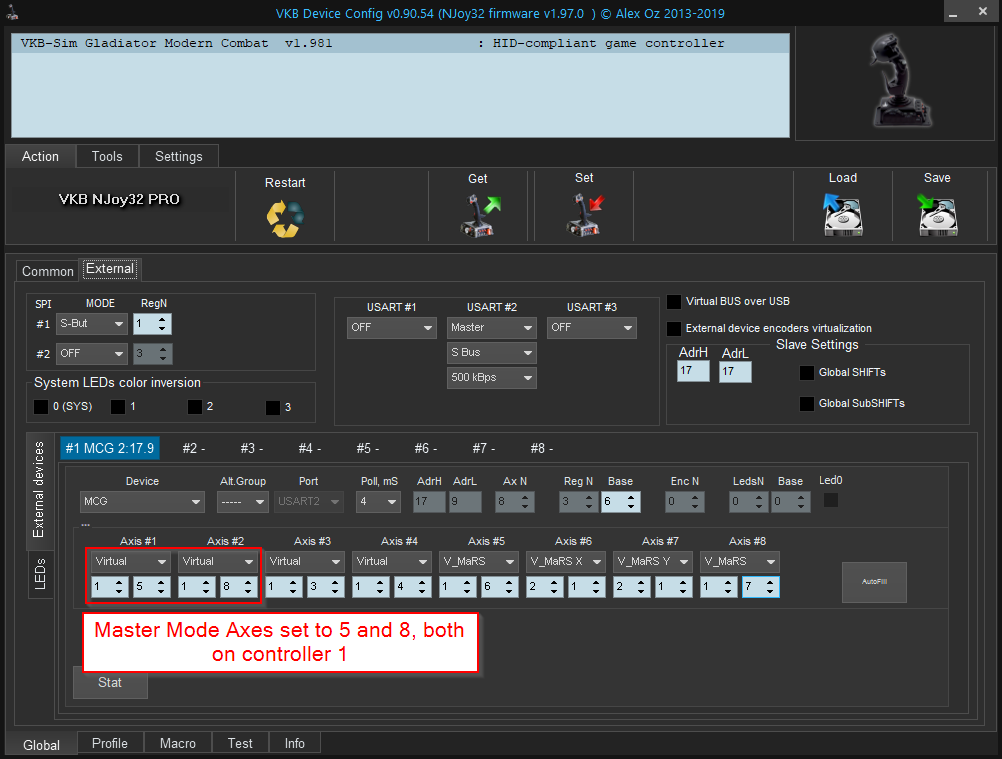Screen dimensions: 1002x759
Task: Minimize the VKB Device Config window
Action: (x=953, y=12)
